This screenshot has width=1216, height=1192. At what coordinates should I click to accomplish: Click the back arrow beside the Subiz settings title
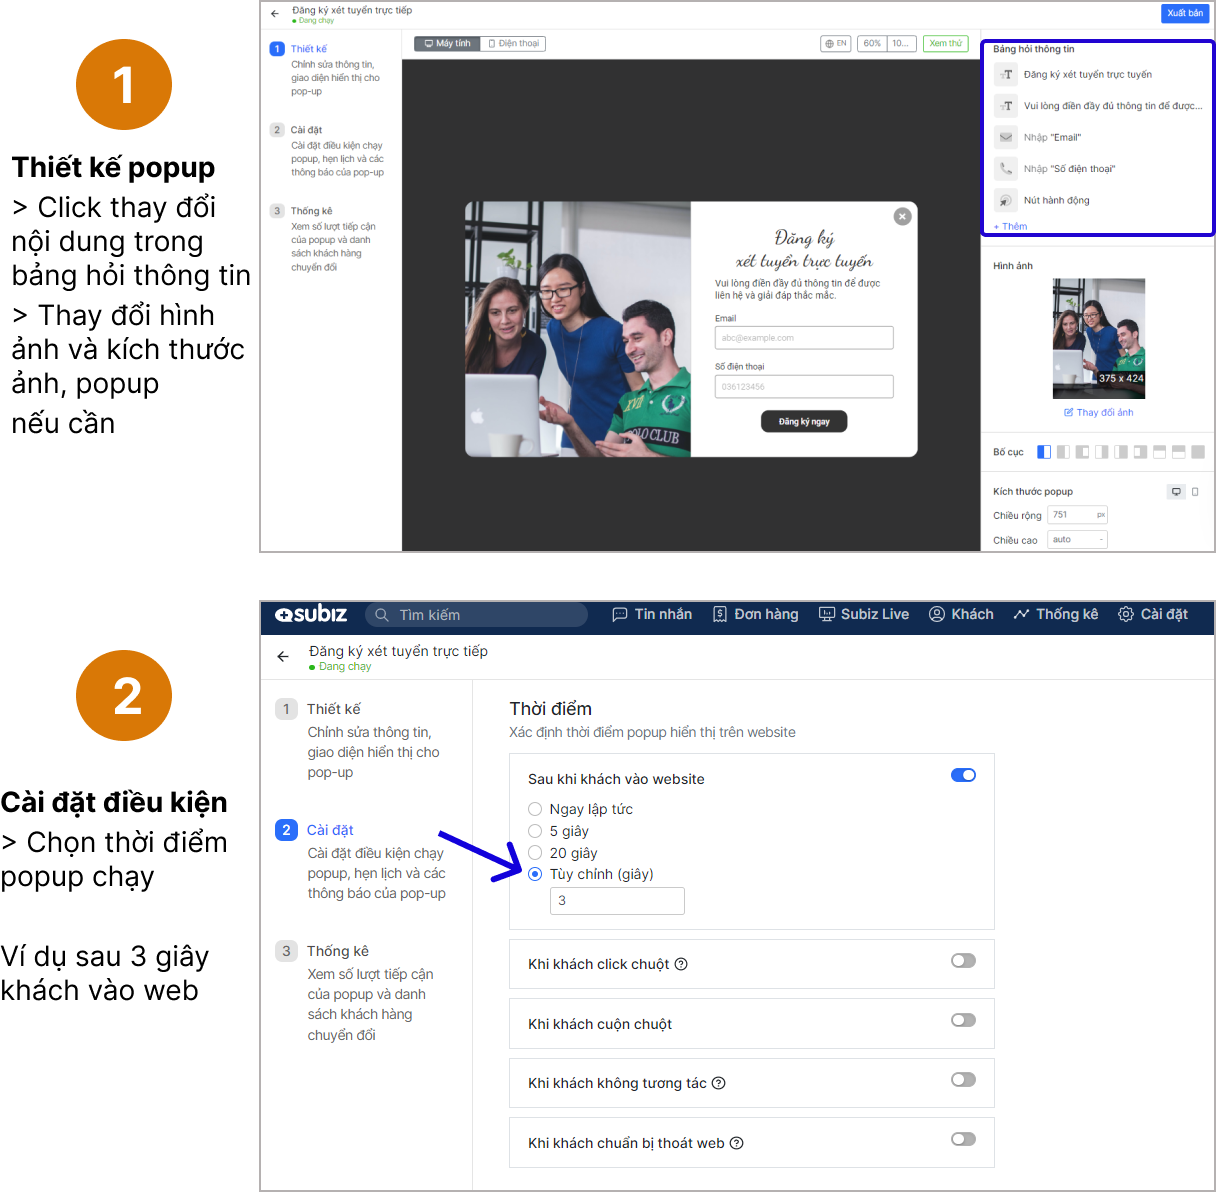click(x=283, y=657)
